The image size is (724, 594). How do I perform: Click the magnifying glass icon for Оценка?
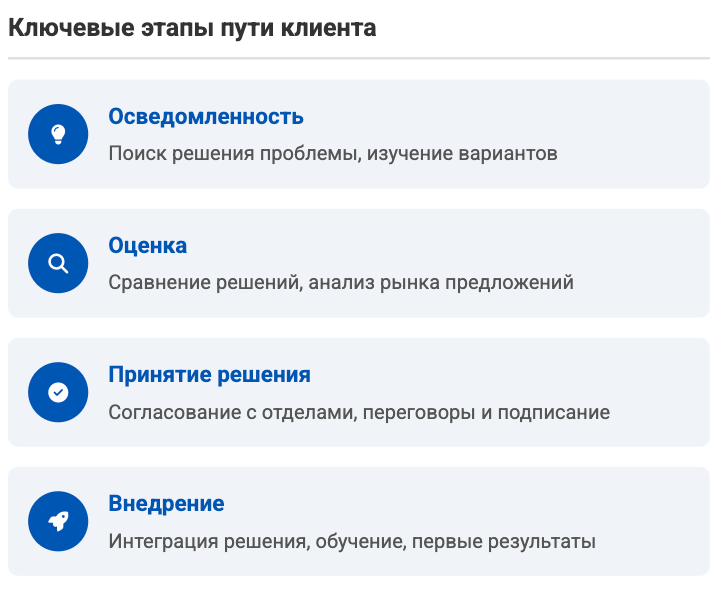click(x=58, y=264)
